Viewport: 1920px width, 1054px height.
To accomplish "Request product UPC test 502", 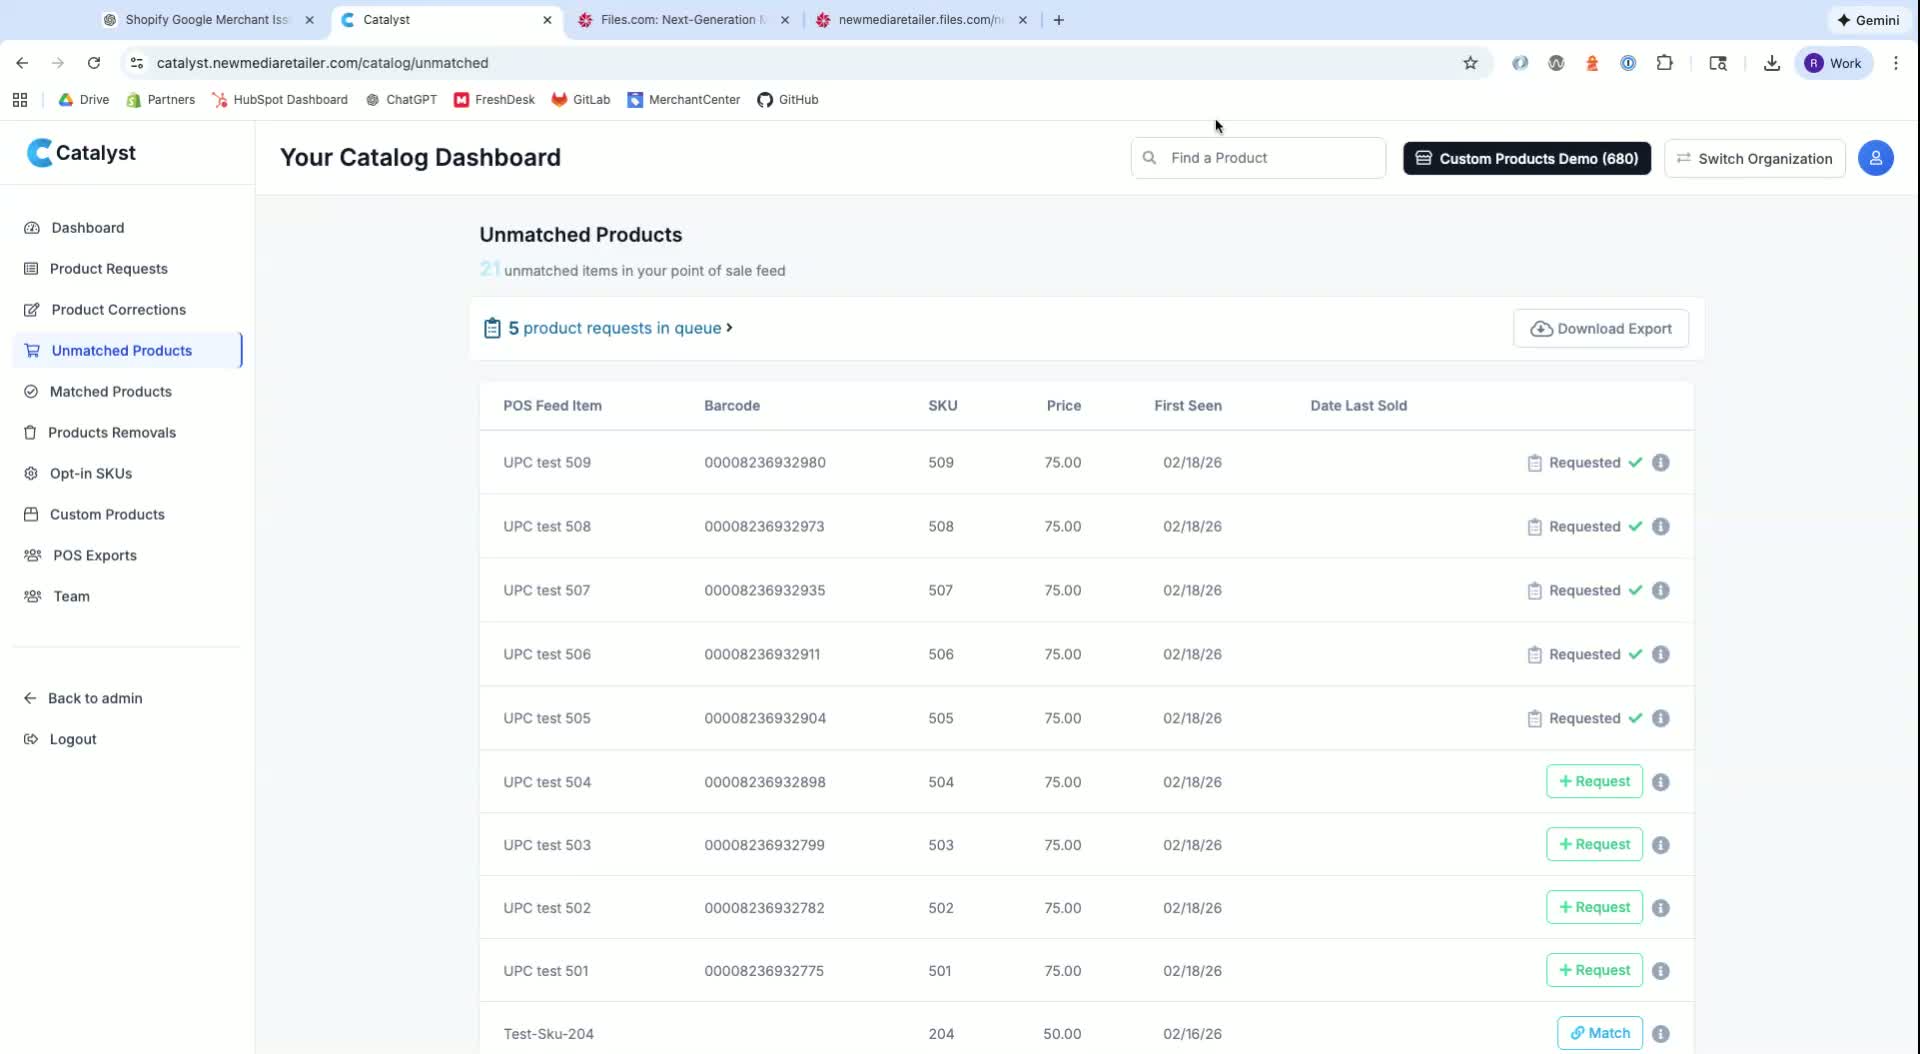I will (1594, 908).
